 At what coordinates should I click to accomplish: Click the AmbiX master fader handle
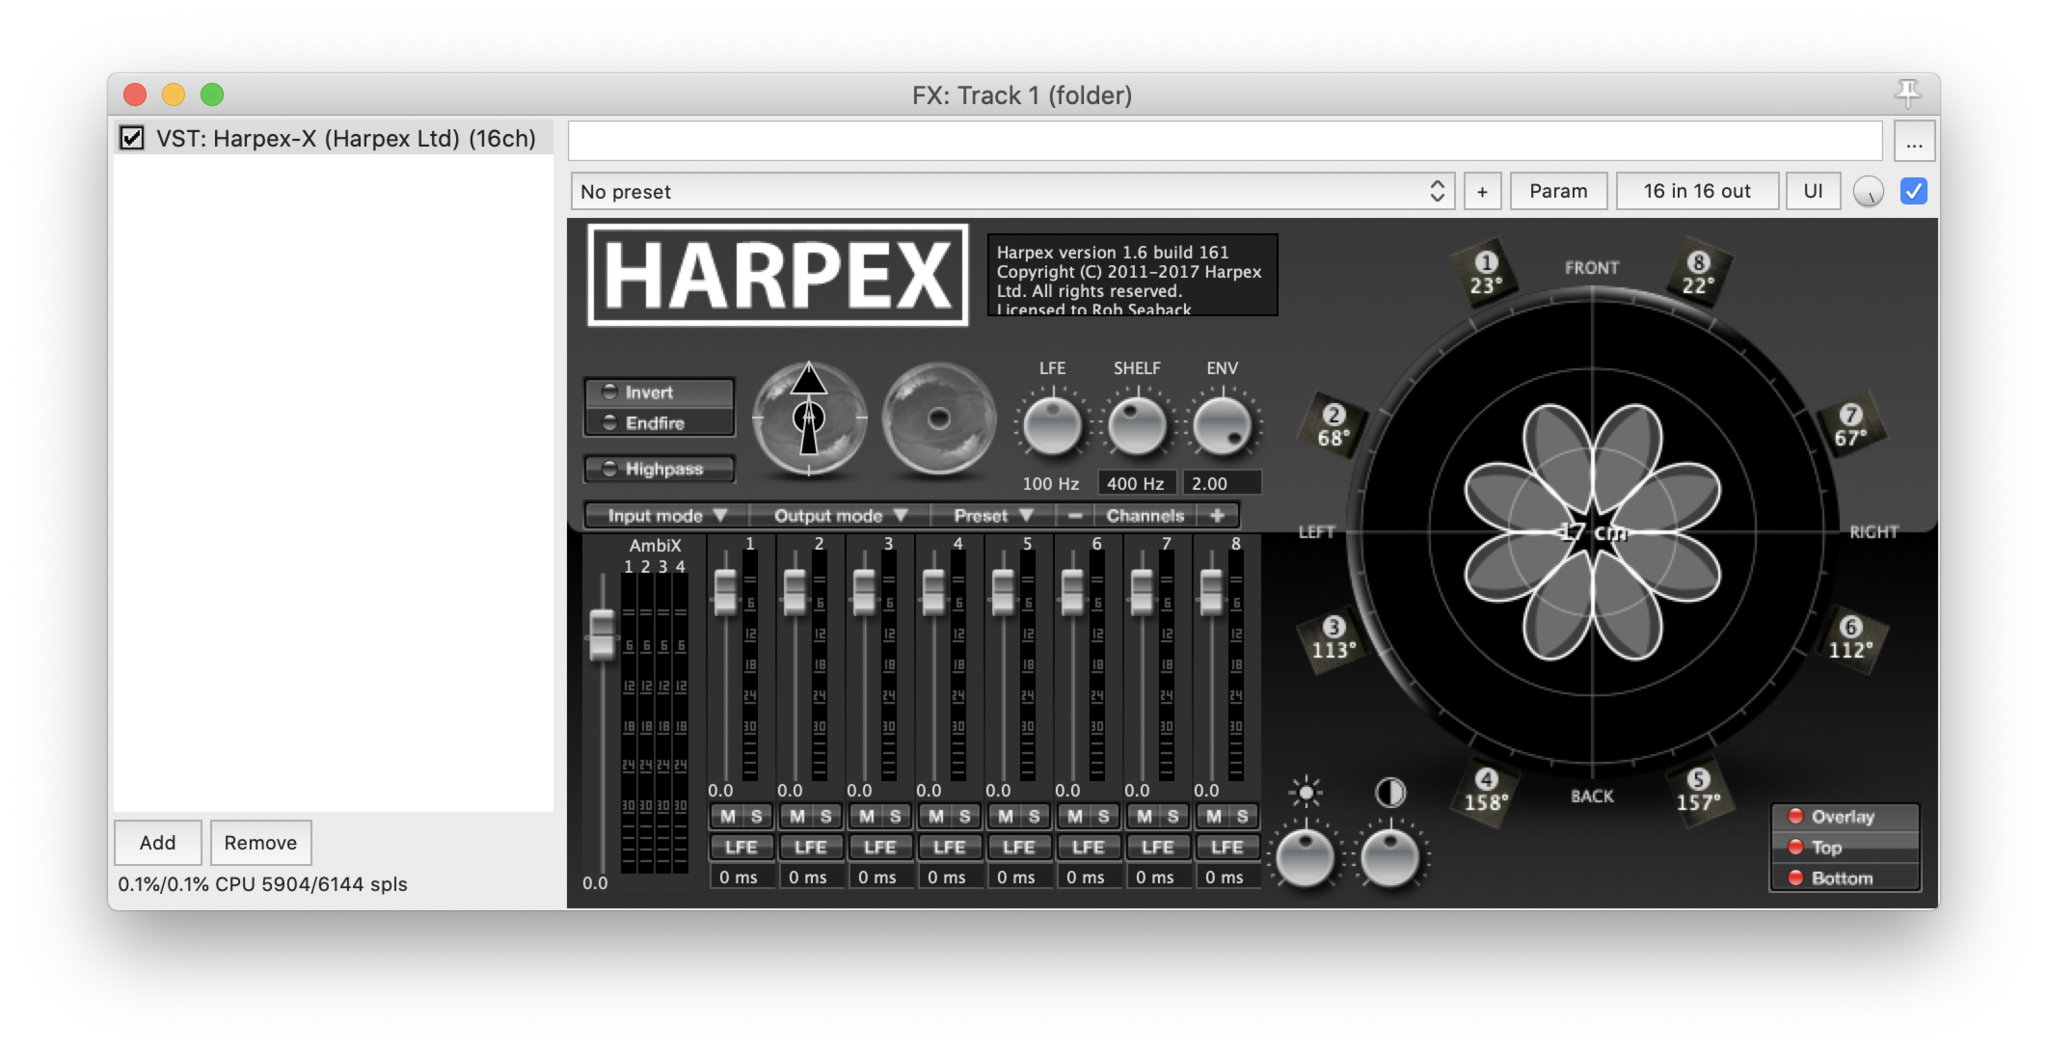(x=602, y=634)
